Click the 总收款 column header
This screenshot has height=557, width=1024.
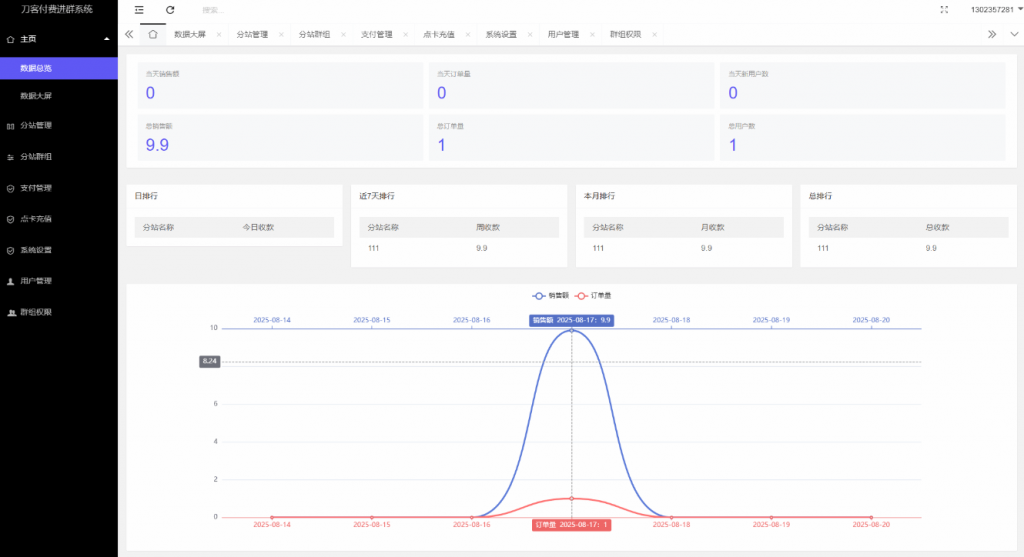937,227
